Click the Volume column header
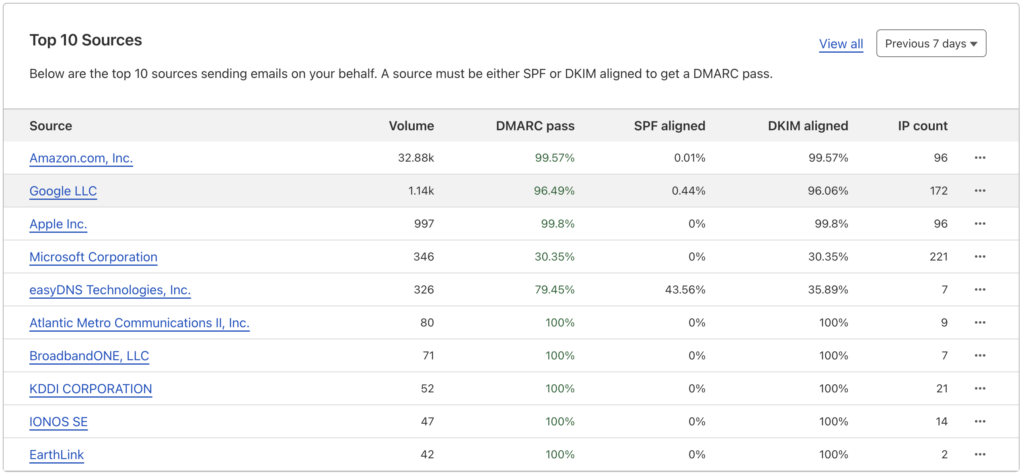Image resolution: width=1024 pixels, height=476 pixels. point(411,126)
